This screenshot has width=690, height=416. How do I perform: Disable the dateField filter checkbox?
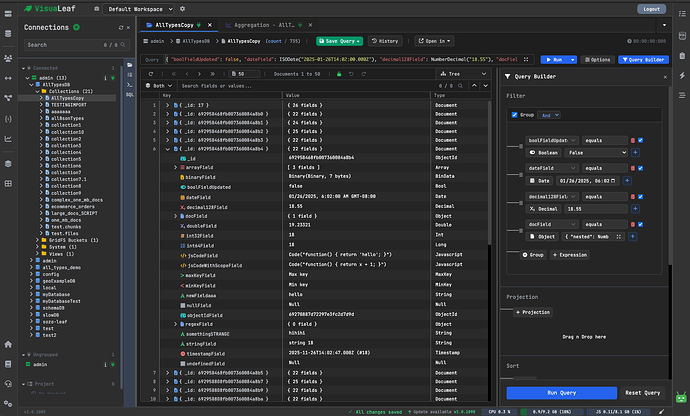pos(641,168)
